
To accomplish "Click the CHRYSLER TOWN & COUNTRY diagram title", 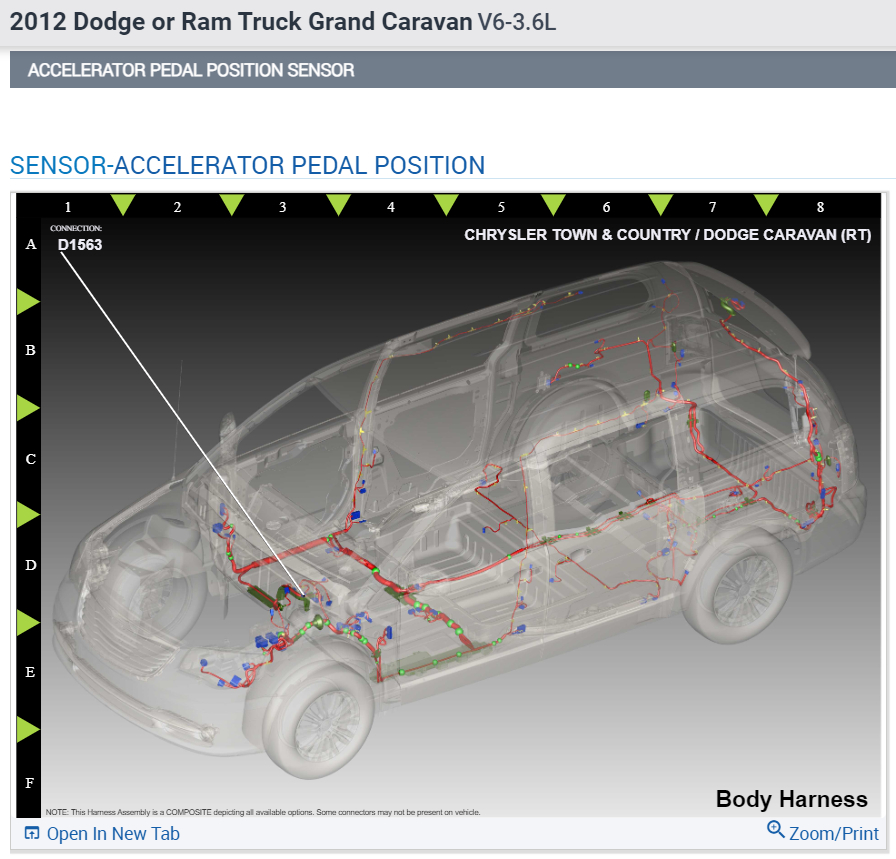I will tap(667, 235).
